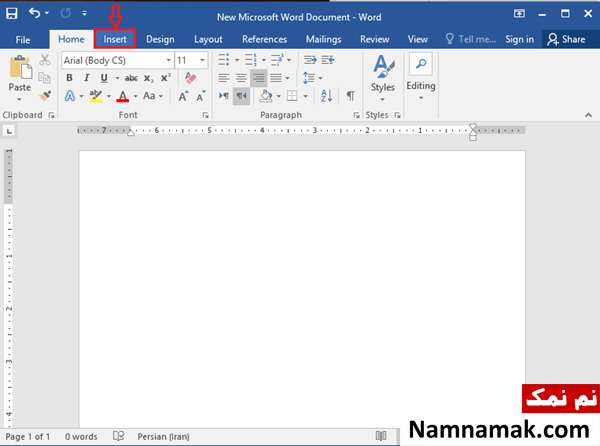The image size is (600, 446).
Task: Toggle Superscript formatting
Action: point(165,78)
